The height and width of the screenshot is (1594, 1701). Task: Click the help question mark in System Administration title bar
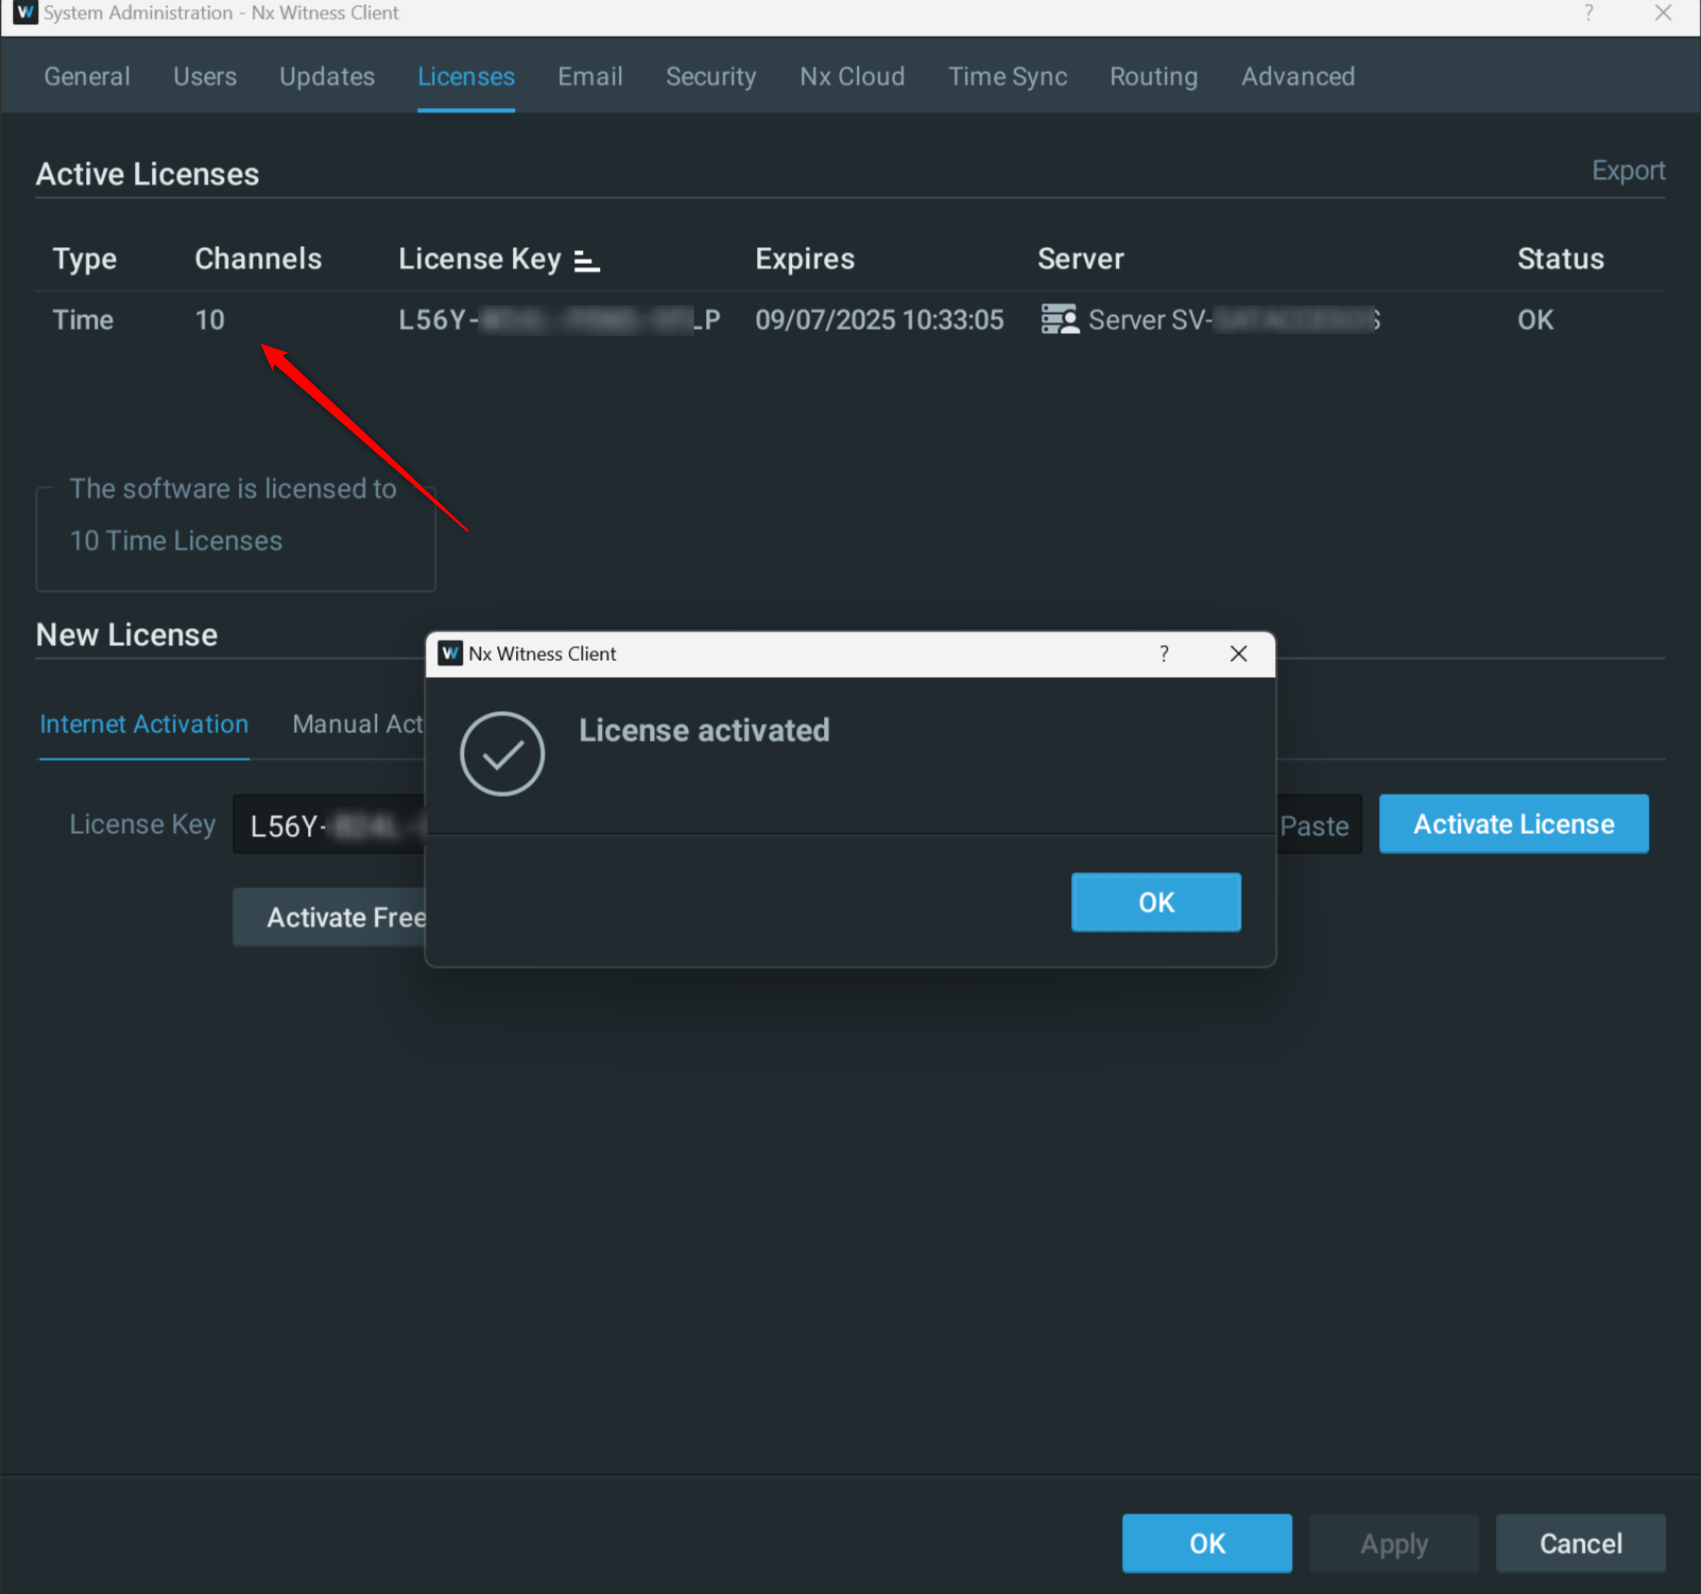[x=1588, y=13]
